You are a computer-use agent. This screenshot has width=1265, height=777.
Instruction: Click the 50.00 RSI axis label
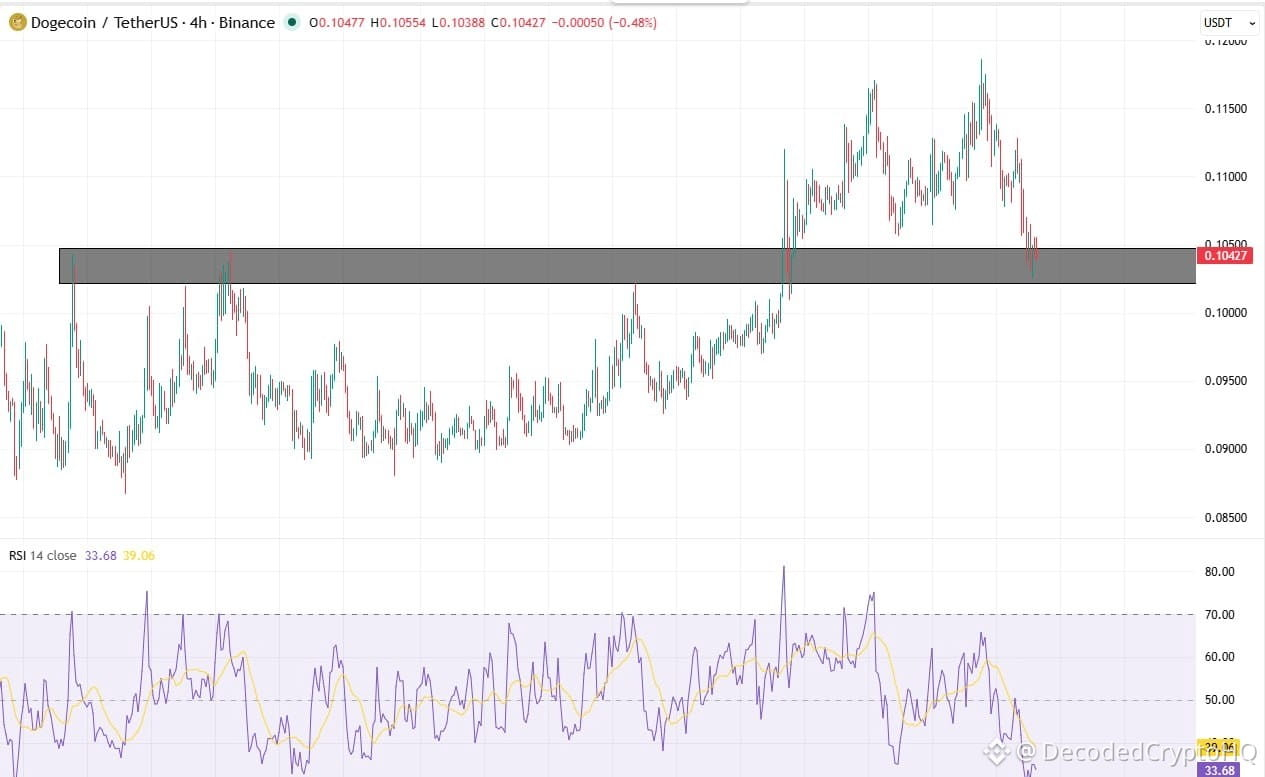1220,700
